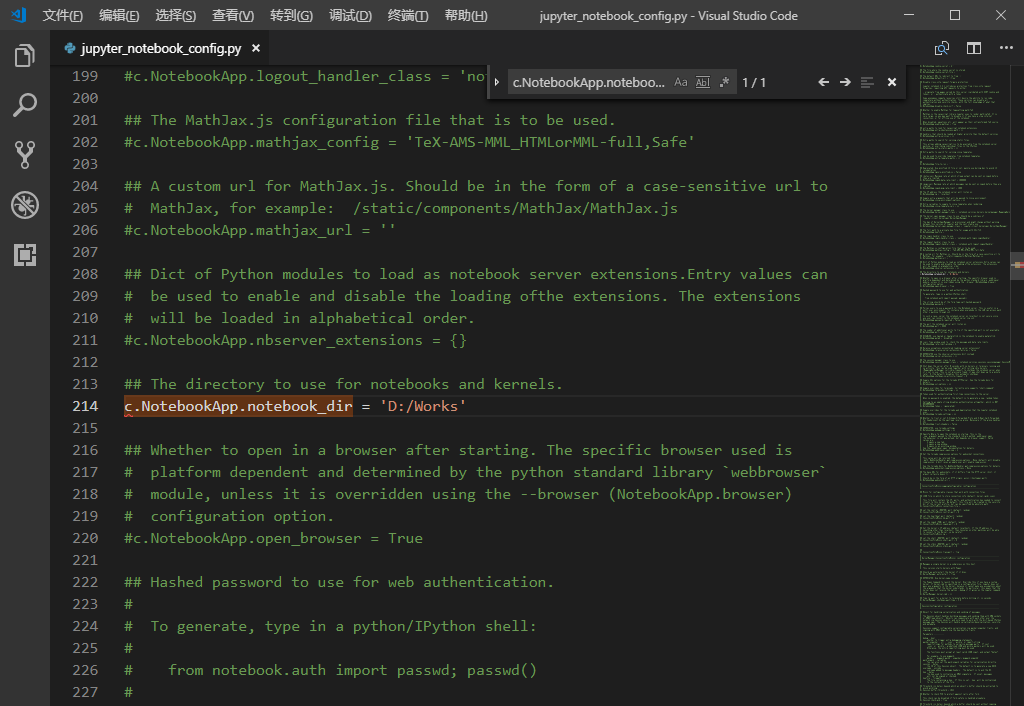Close the jupyter_notebook_config.py tab
The width and height of the screenshot is (1024, 706).
coord(256,48)
